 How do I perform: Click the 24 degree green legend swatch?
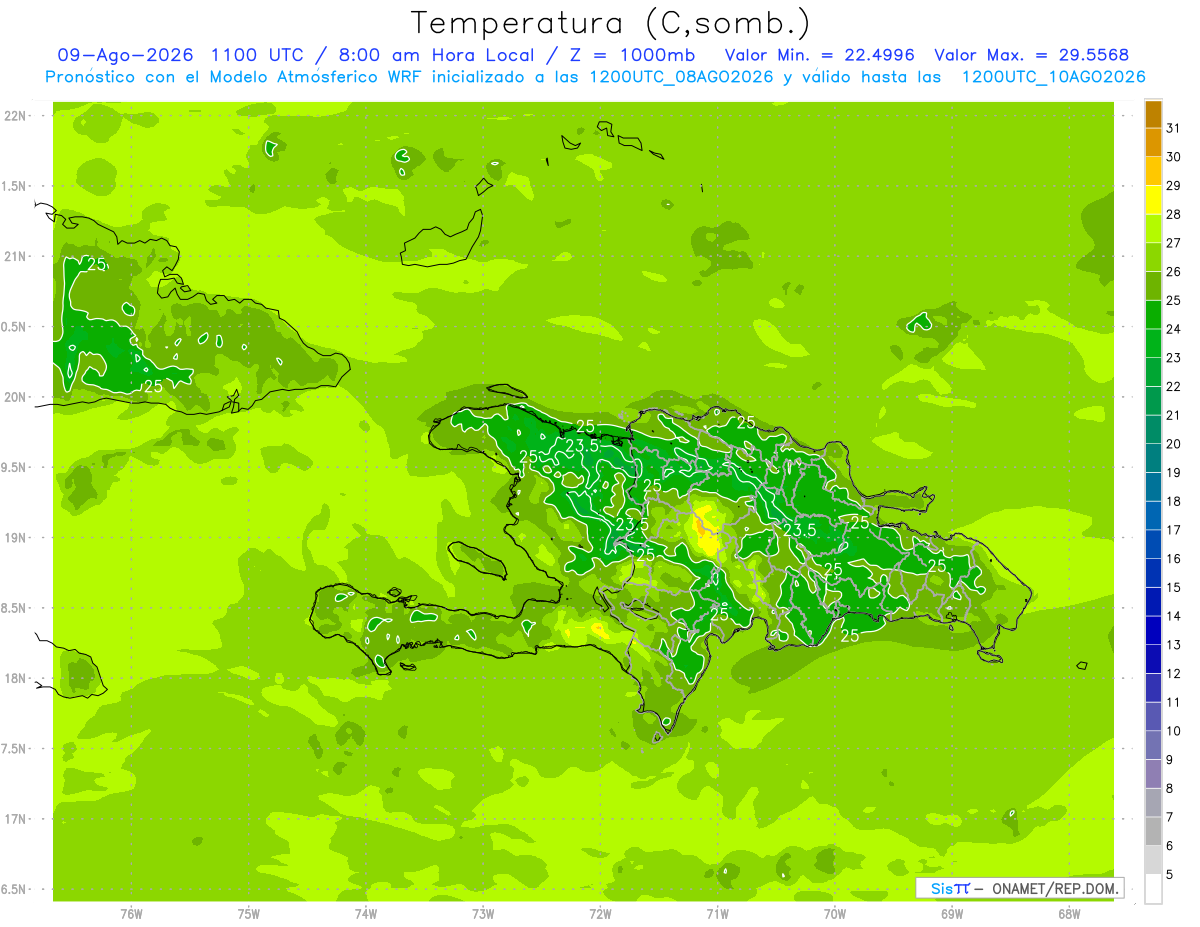click(1153, 315)
